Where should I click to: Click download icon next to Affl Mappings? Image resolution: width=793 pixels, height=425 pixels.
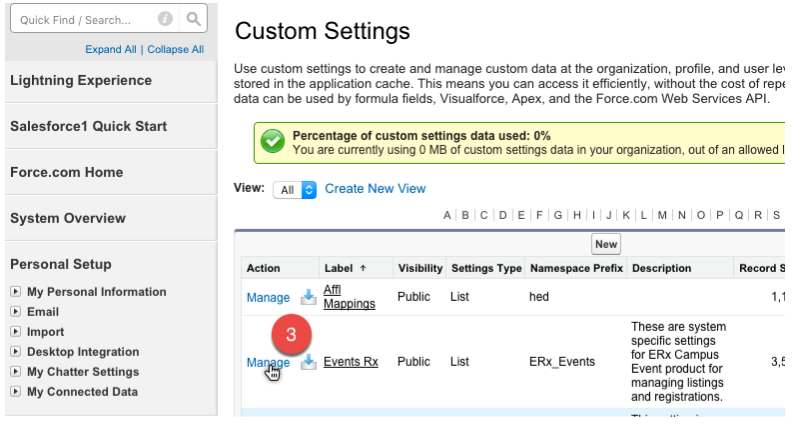pyautogui.click(x=309, y=297)
